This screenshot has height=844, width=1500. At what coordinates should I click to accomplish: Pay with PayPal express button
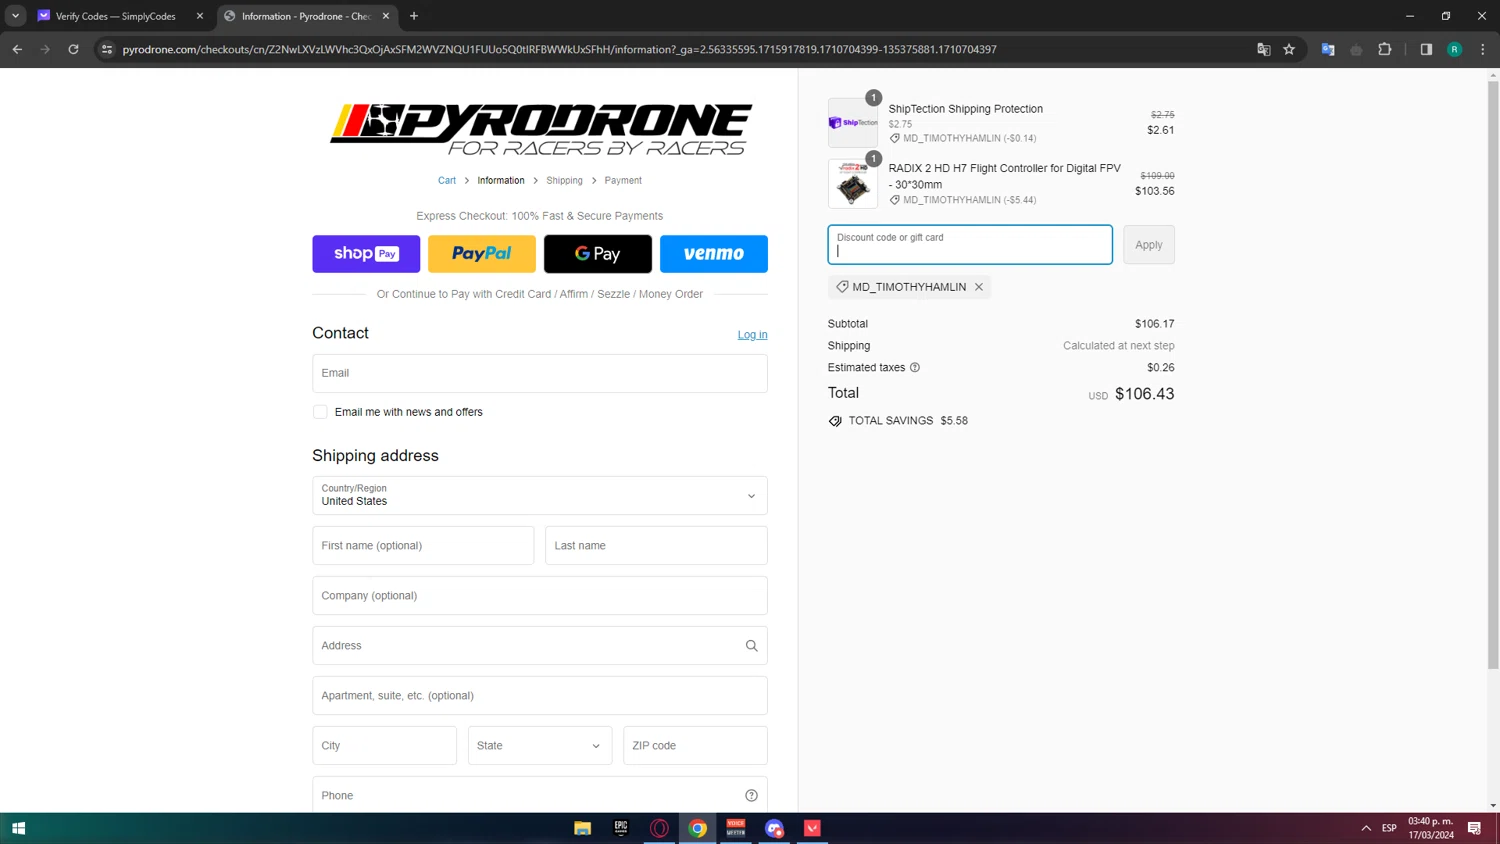(x=482, y=254)
